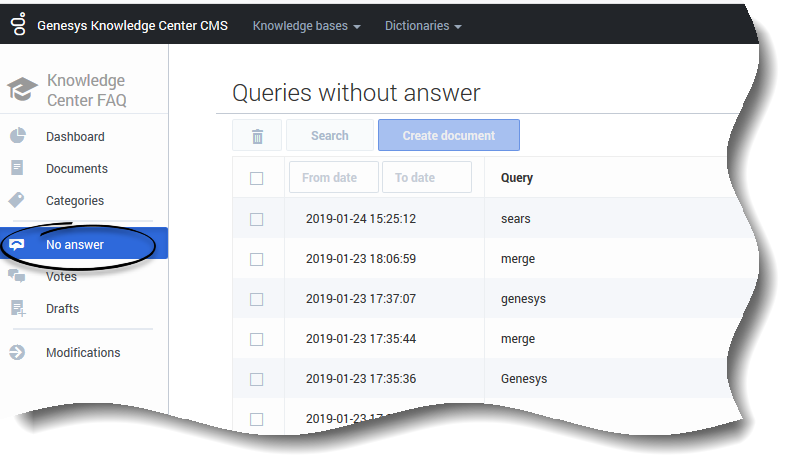Click the From date filter field

coord(333,178)
